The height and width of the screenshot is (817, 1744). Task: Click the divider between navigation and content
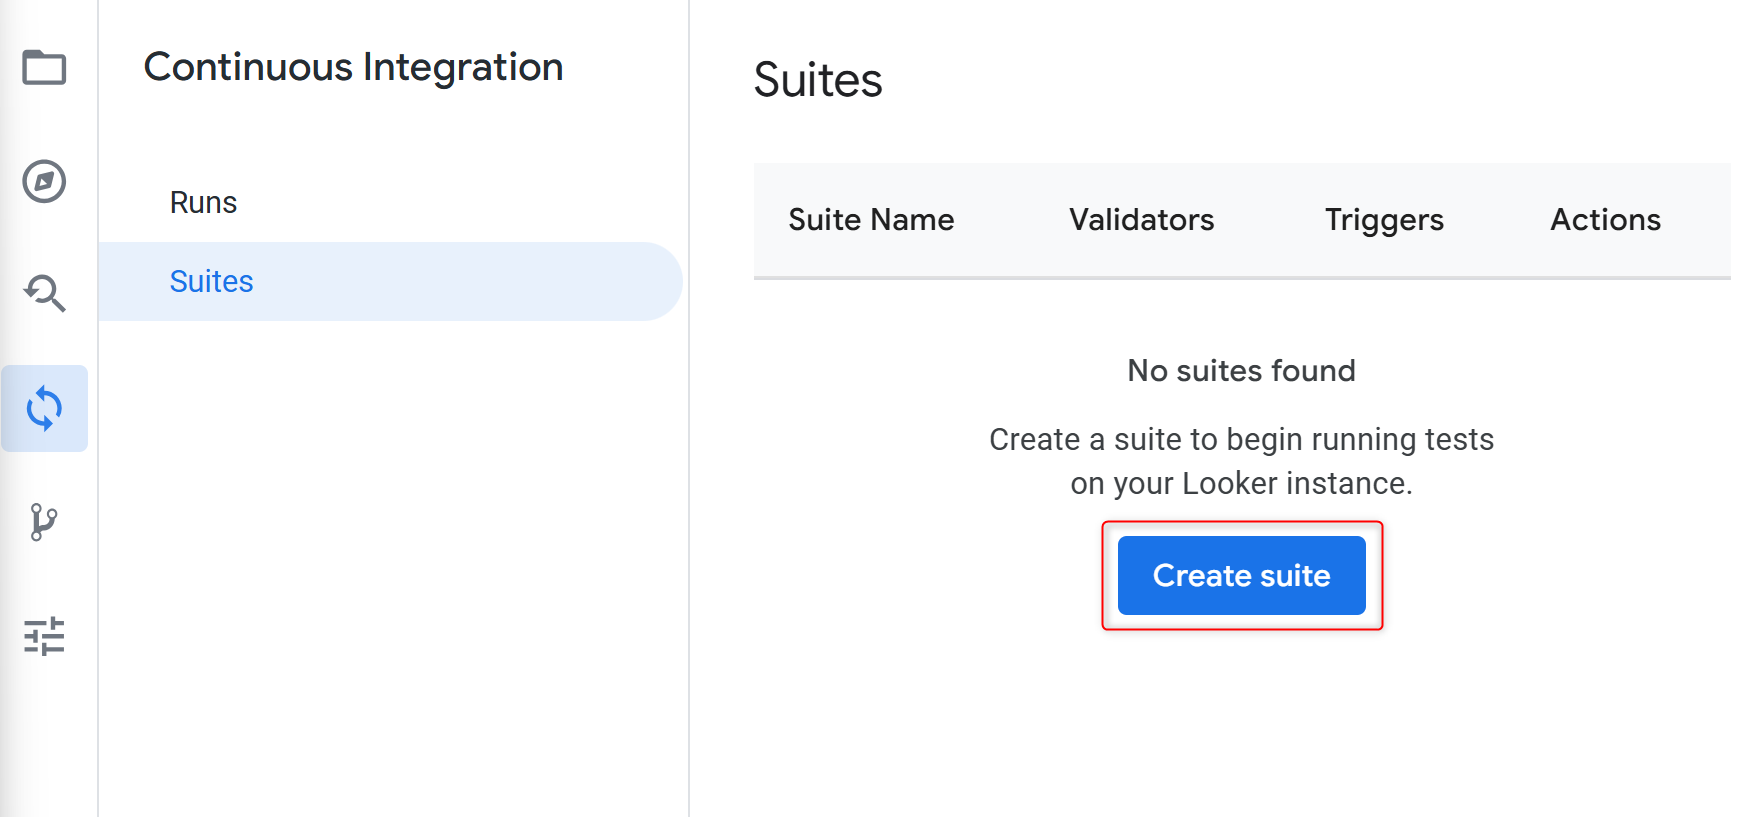(x=689, y=408)
